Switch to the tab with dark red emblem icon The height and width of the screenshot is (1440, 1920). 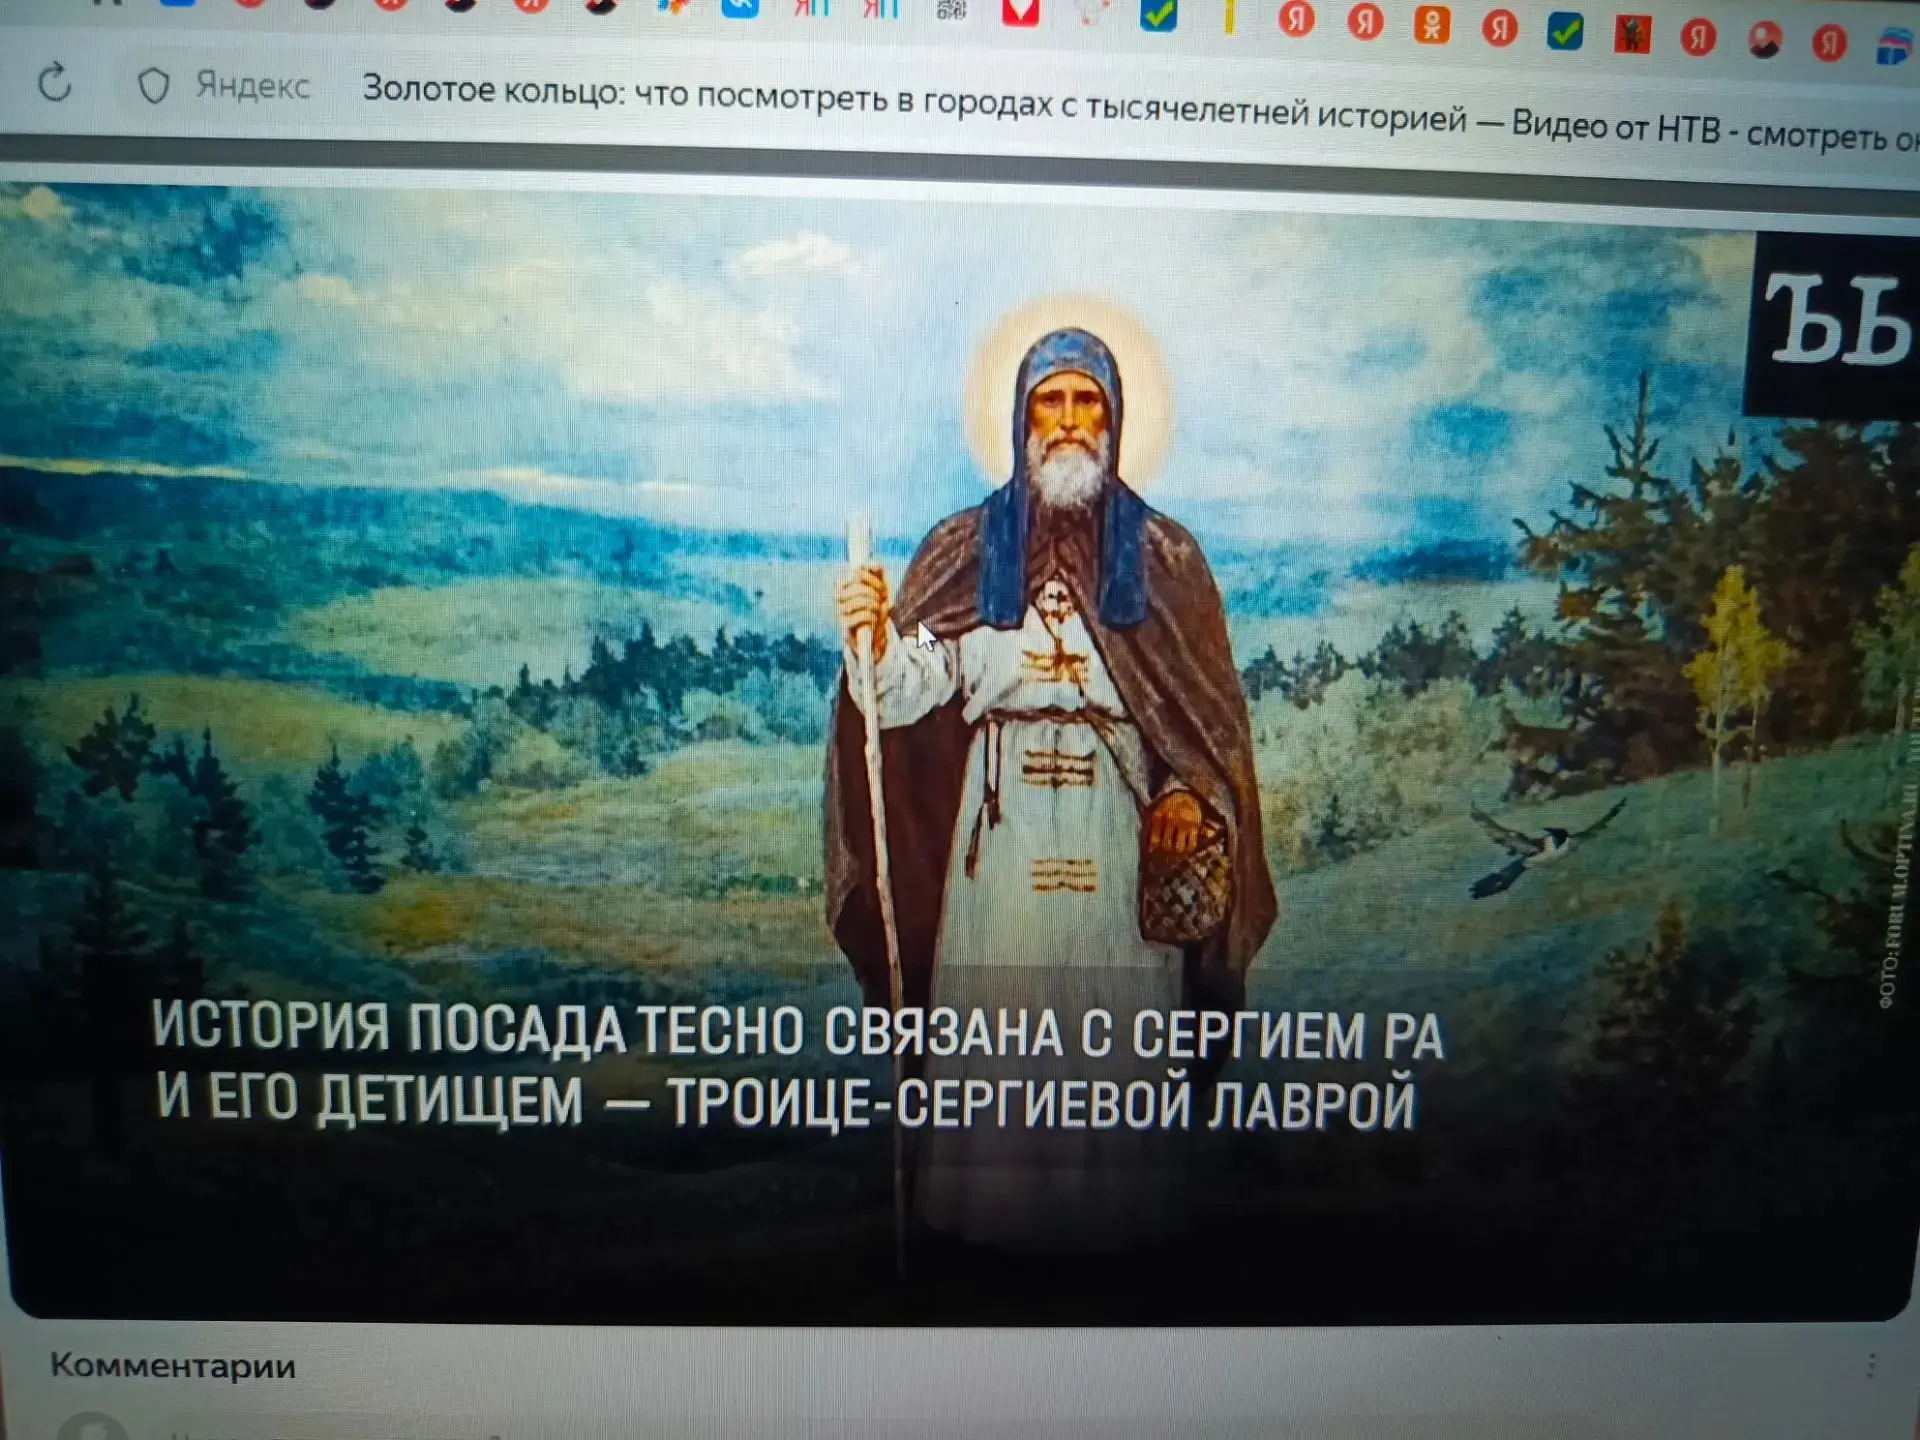(1632, 35)
